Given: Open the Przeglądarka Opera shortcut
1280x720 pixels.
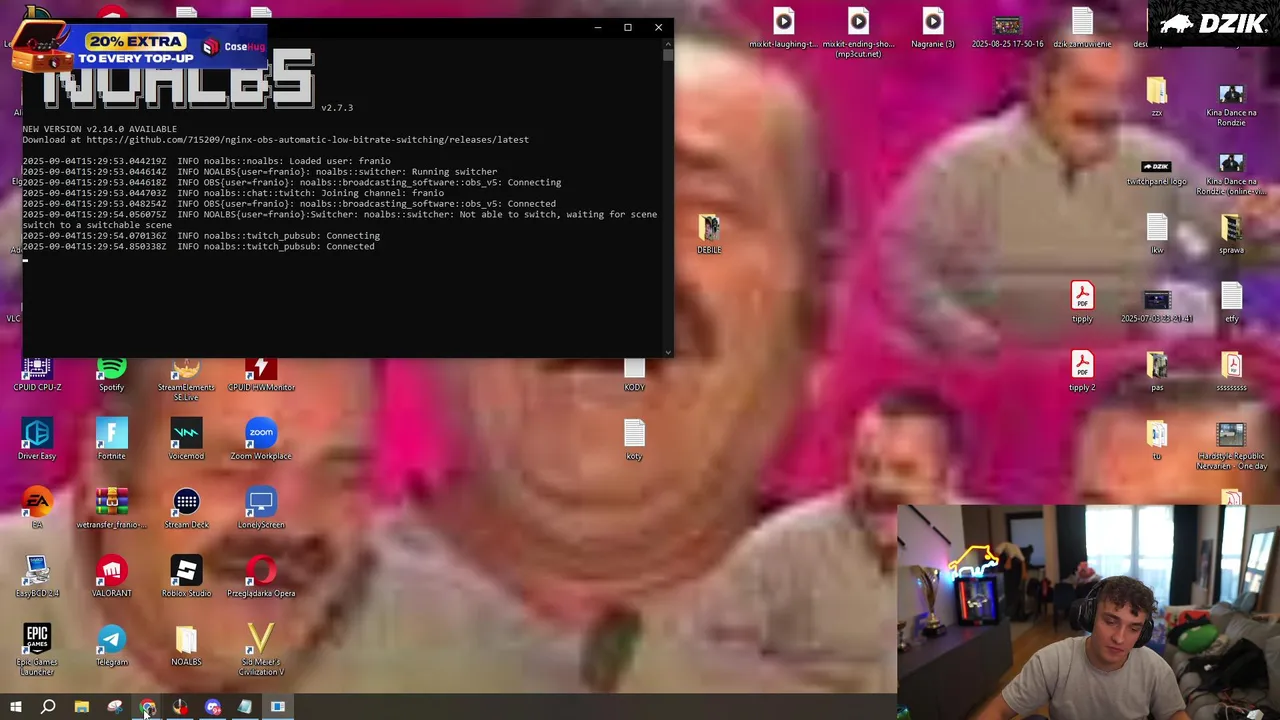Looking at the screenshot, I should point(261,576).
